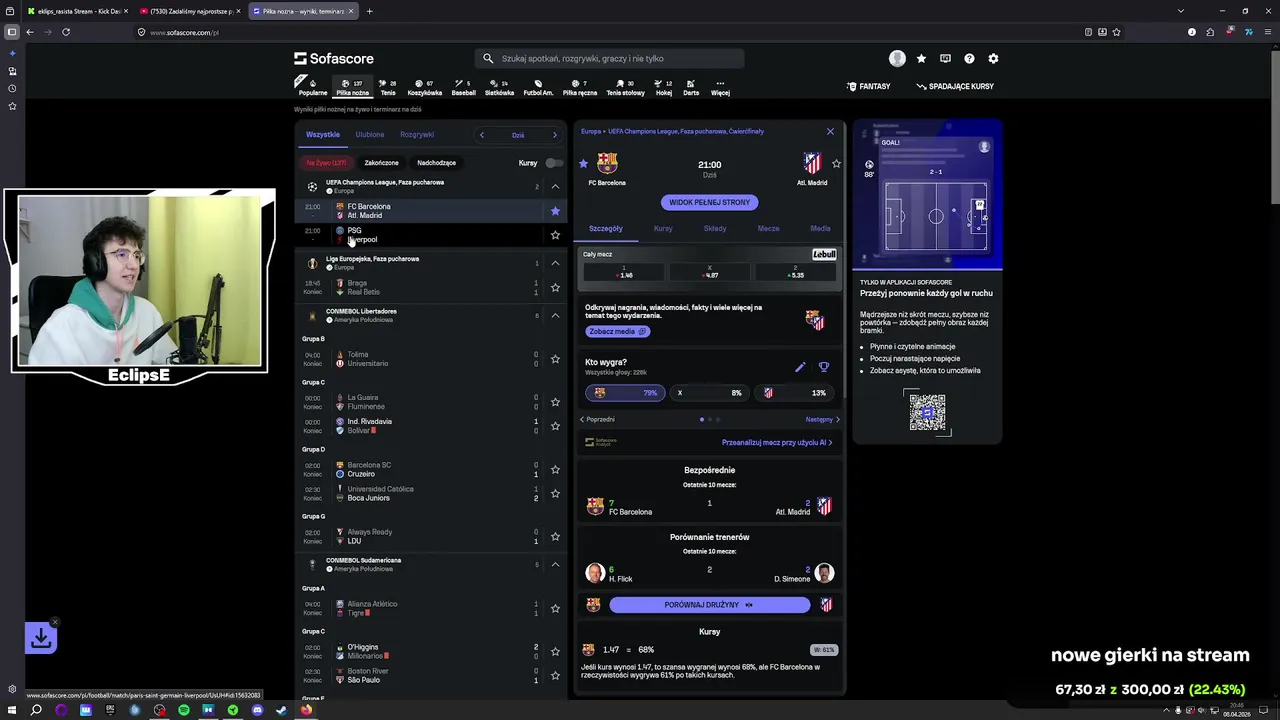Go to next day arrow

point(555,135)
